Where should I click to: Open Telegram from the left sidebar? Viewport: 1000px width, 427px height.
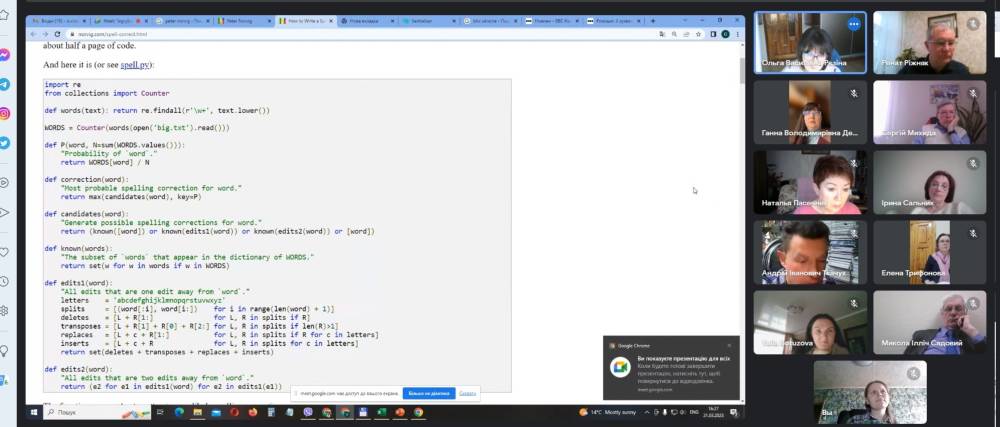coord(5,85)
